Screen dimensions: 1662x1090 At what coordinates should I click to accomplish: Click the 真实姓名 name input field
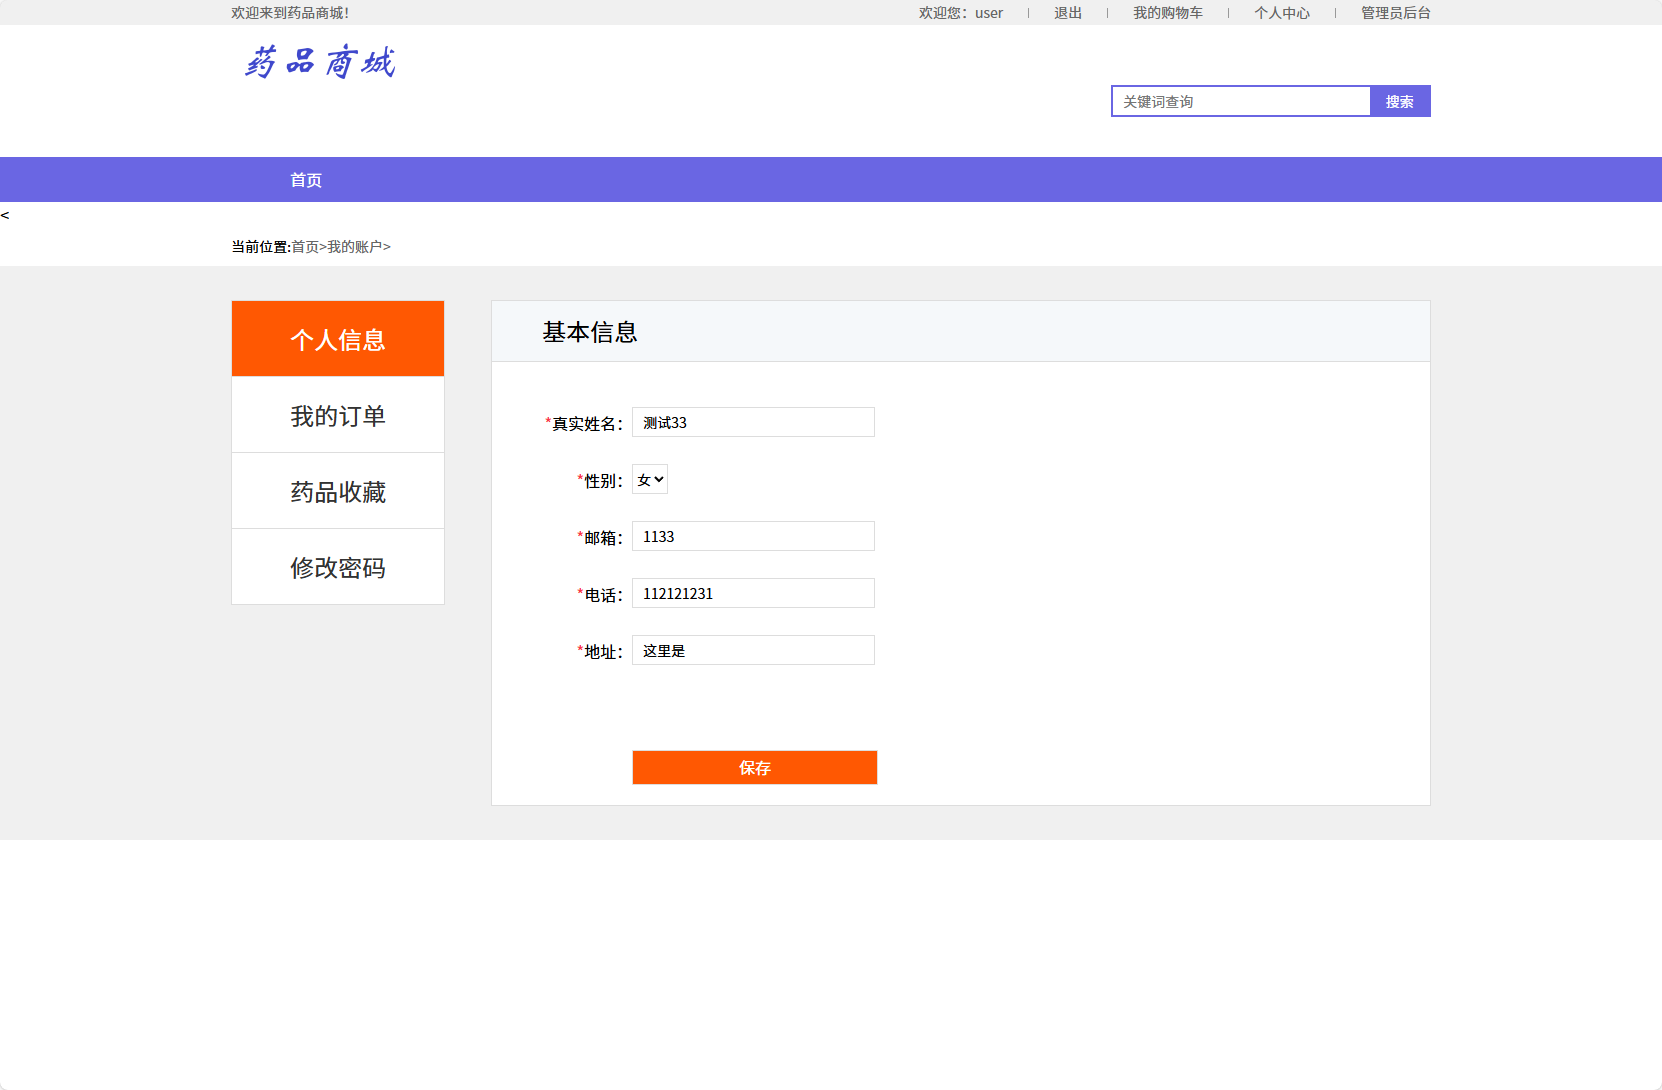point(753,422)
